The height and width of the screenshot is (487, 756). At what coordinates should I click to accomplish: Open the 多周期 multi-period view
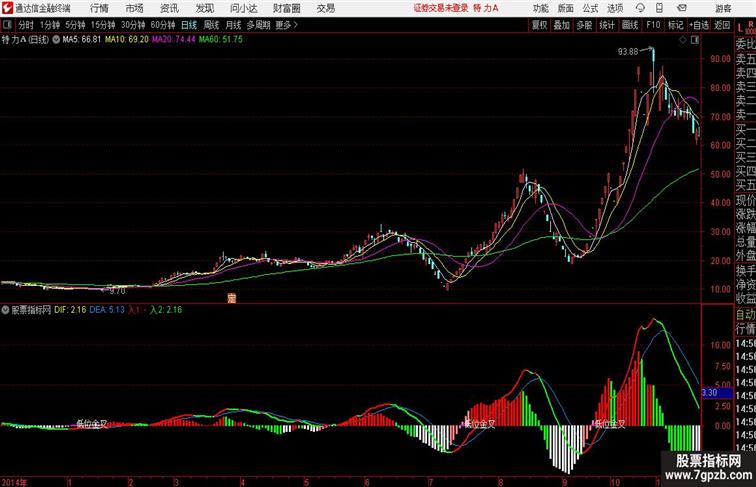tap(258, 25)
